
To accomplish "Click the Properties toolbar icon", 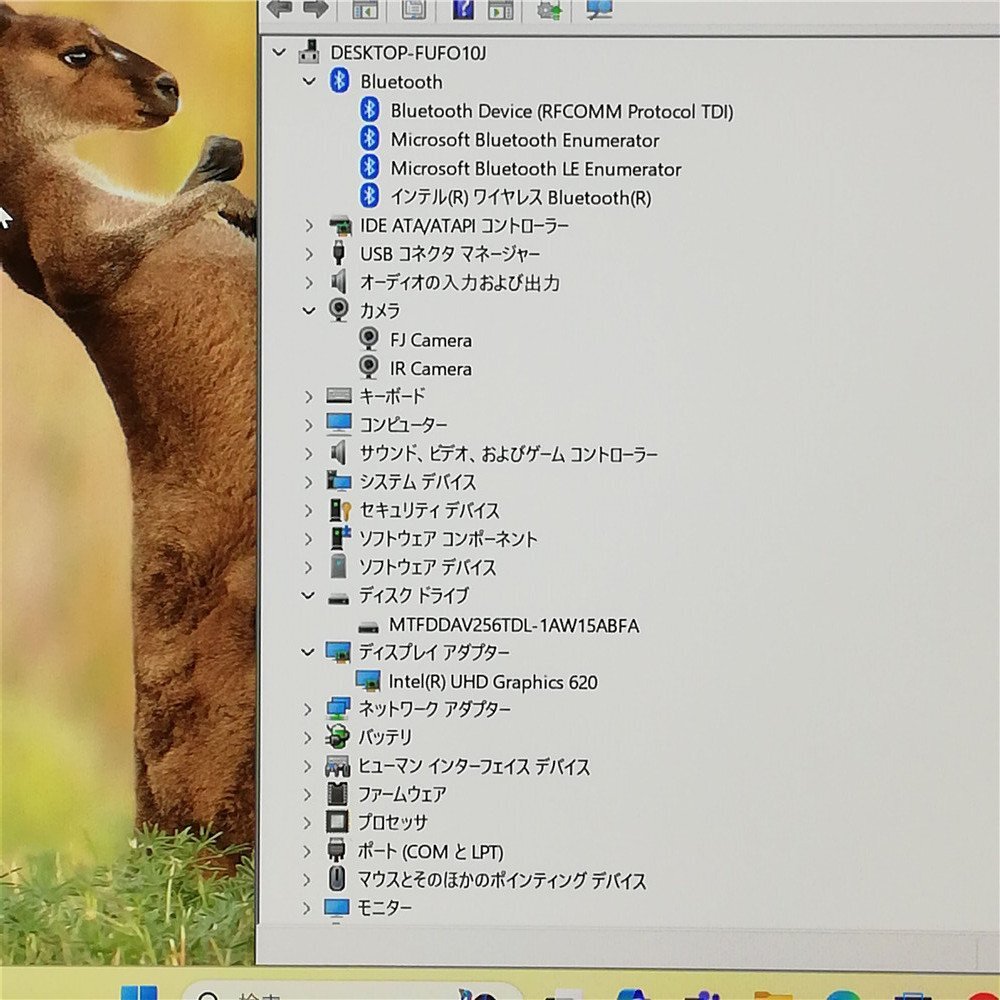I will [x=413, y=9].
